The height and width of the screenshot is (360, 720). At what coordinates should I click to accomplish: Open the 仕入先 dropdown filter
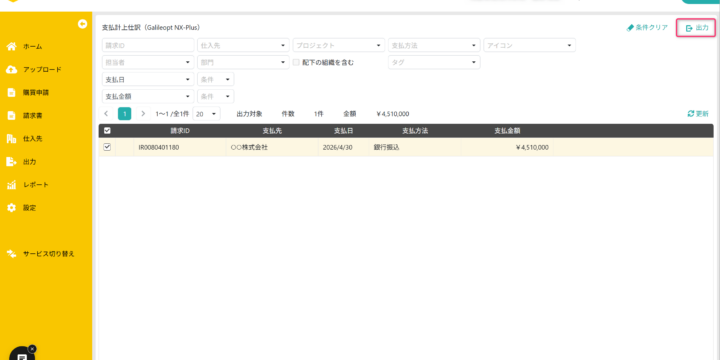click(x=243, y=45)
